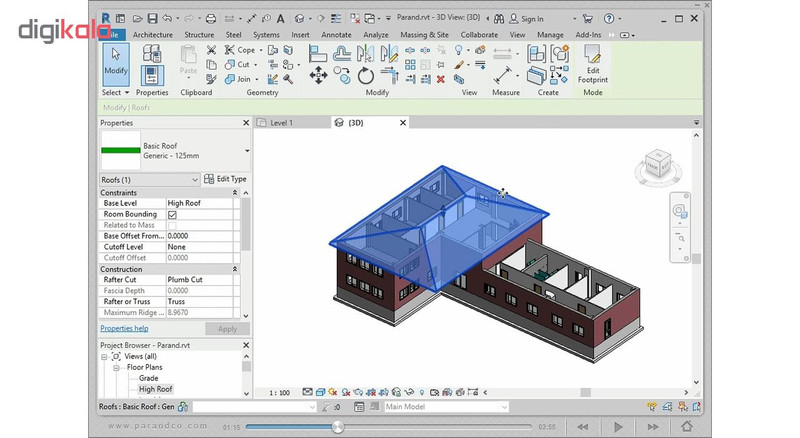
Task: Click the video player home icon
Action: pyautogui.click(x=687, y=426)
